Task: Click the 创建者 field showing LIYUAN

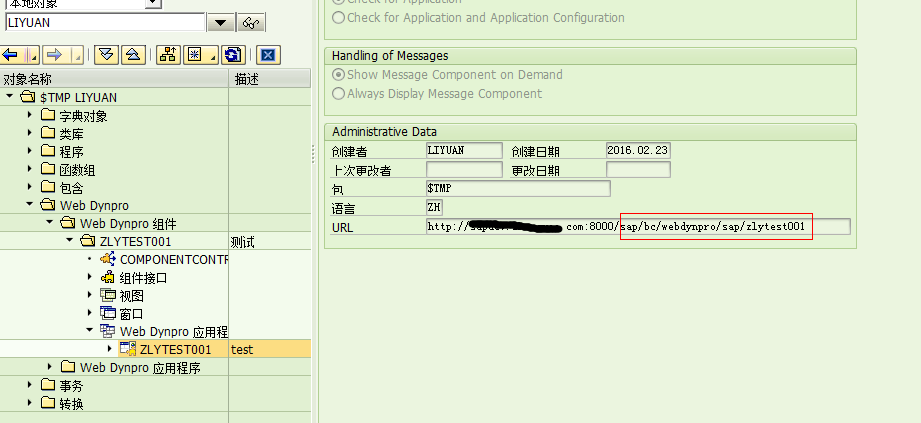Action: point(464,150)
